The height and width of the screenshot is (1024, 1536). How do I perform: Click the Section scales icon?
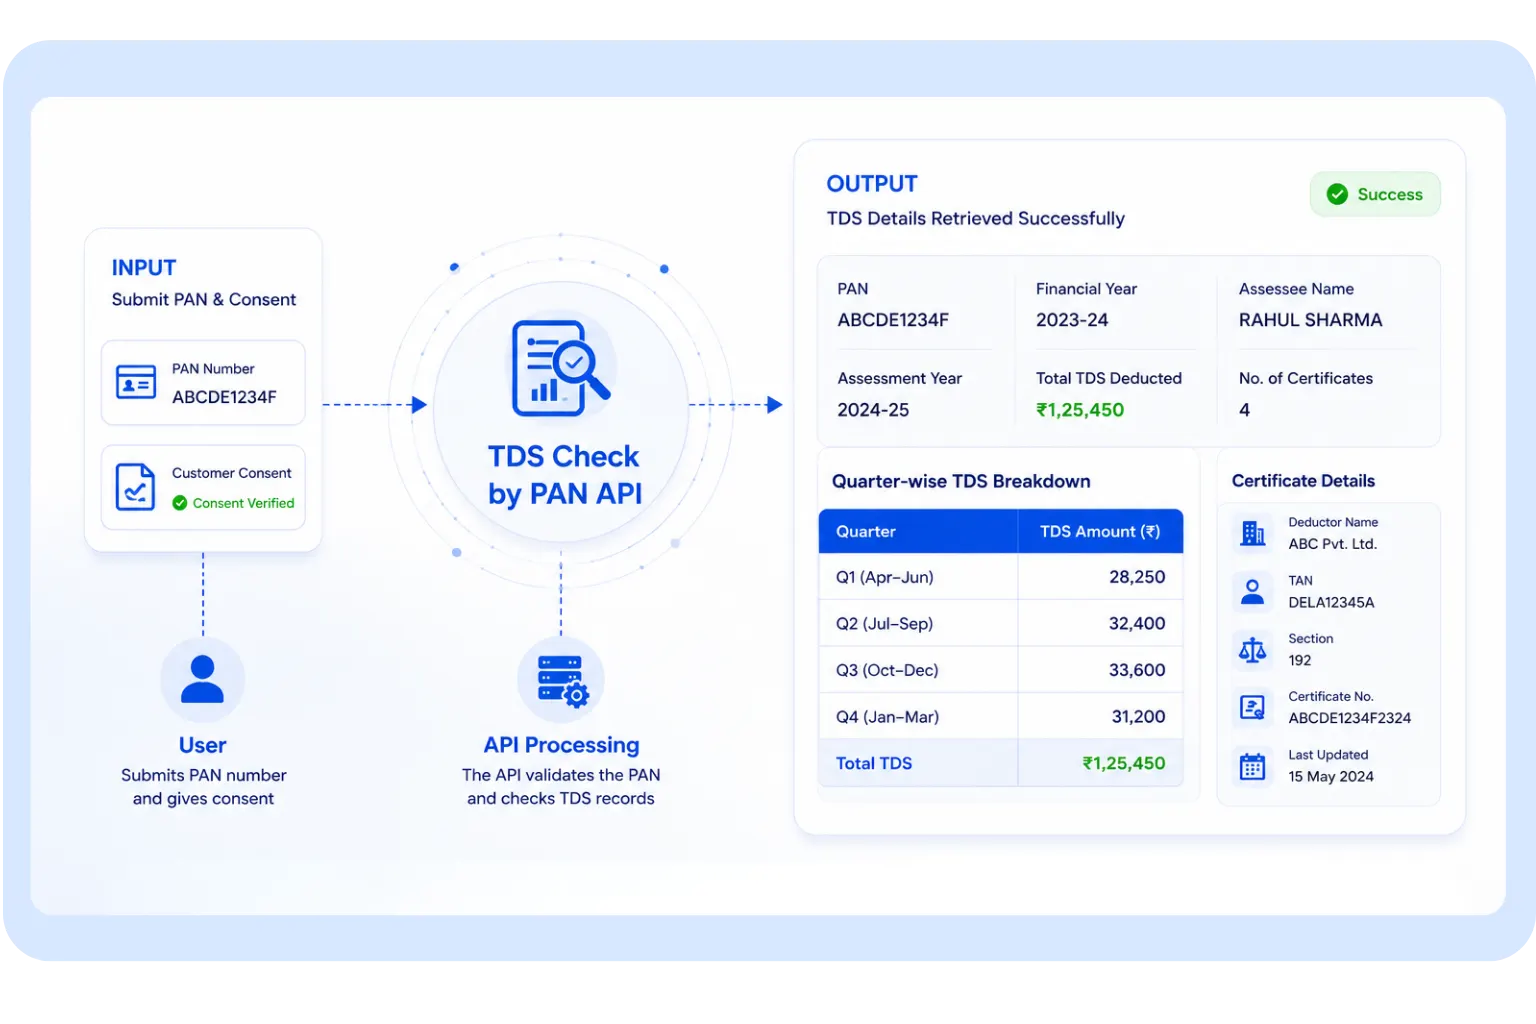pos(1252,650)
